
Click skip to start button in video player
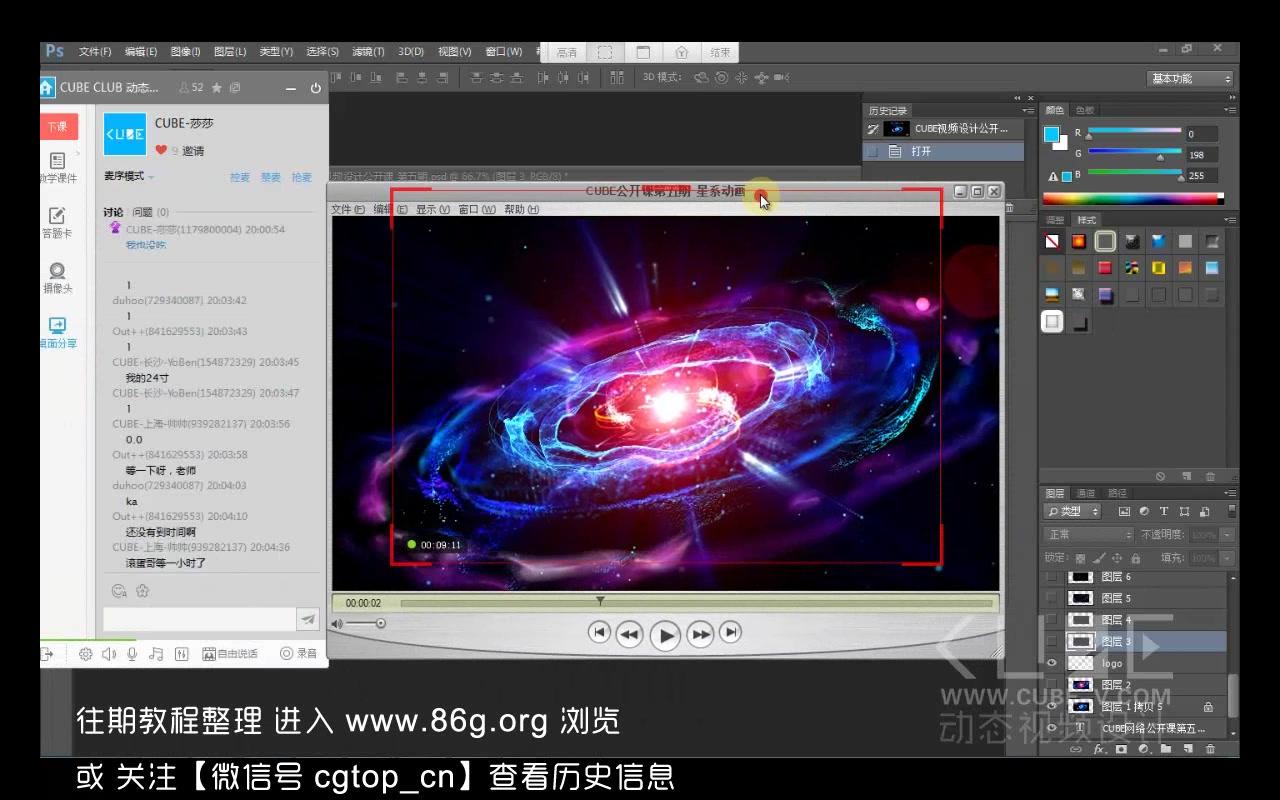tap(599, 632)
